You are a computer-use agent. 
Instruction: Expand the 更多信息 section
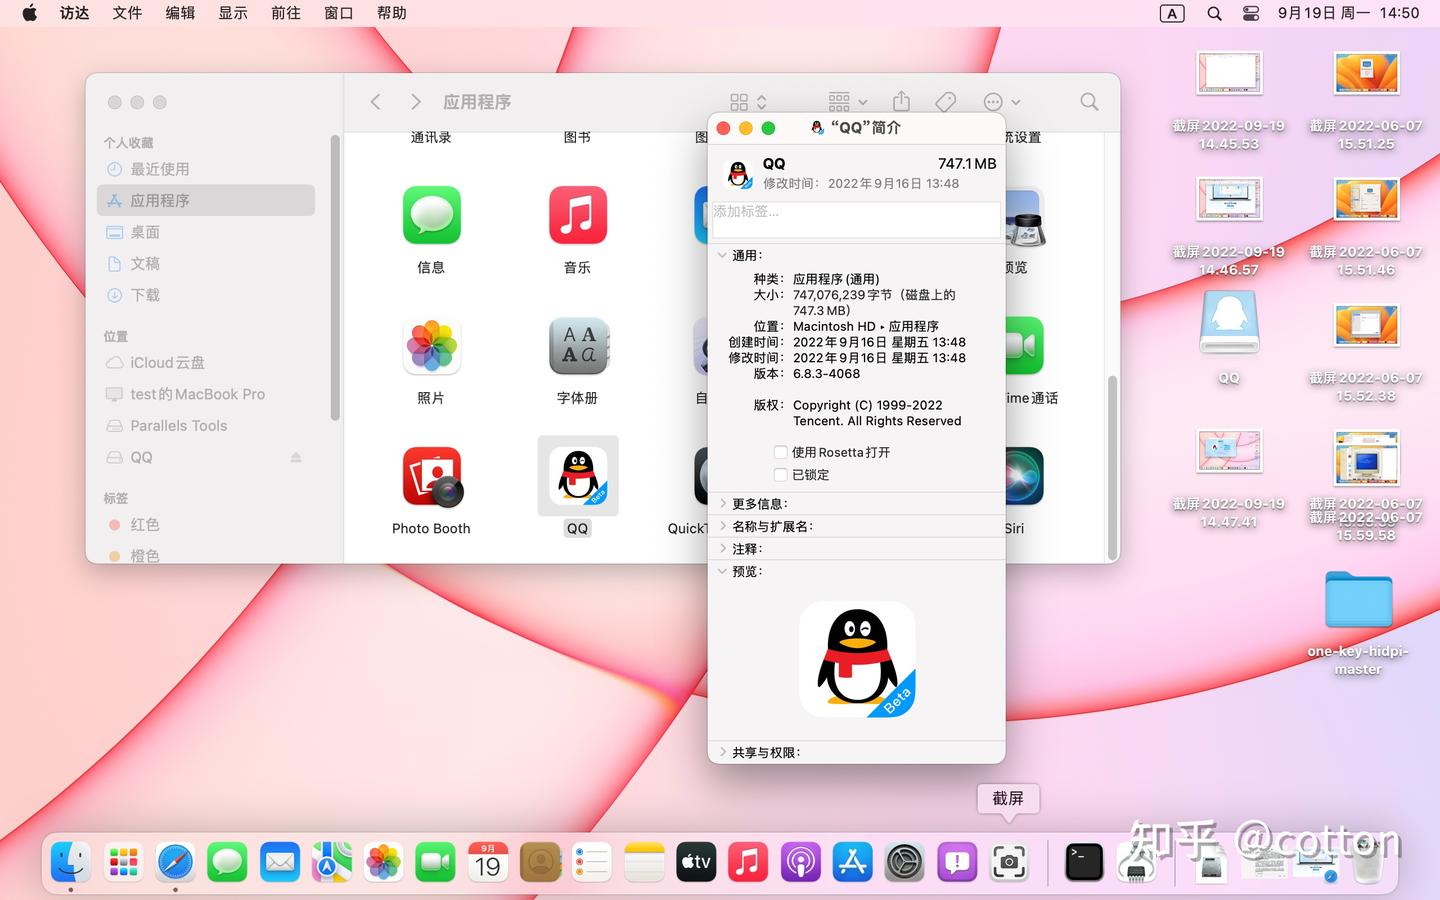(724, 503)
